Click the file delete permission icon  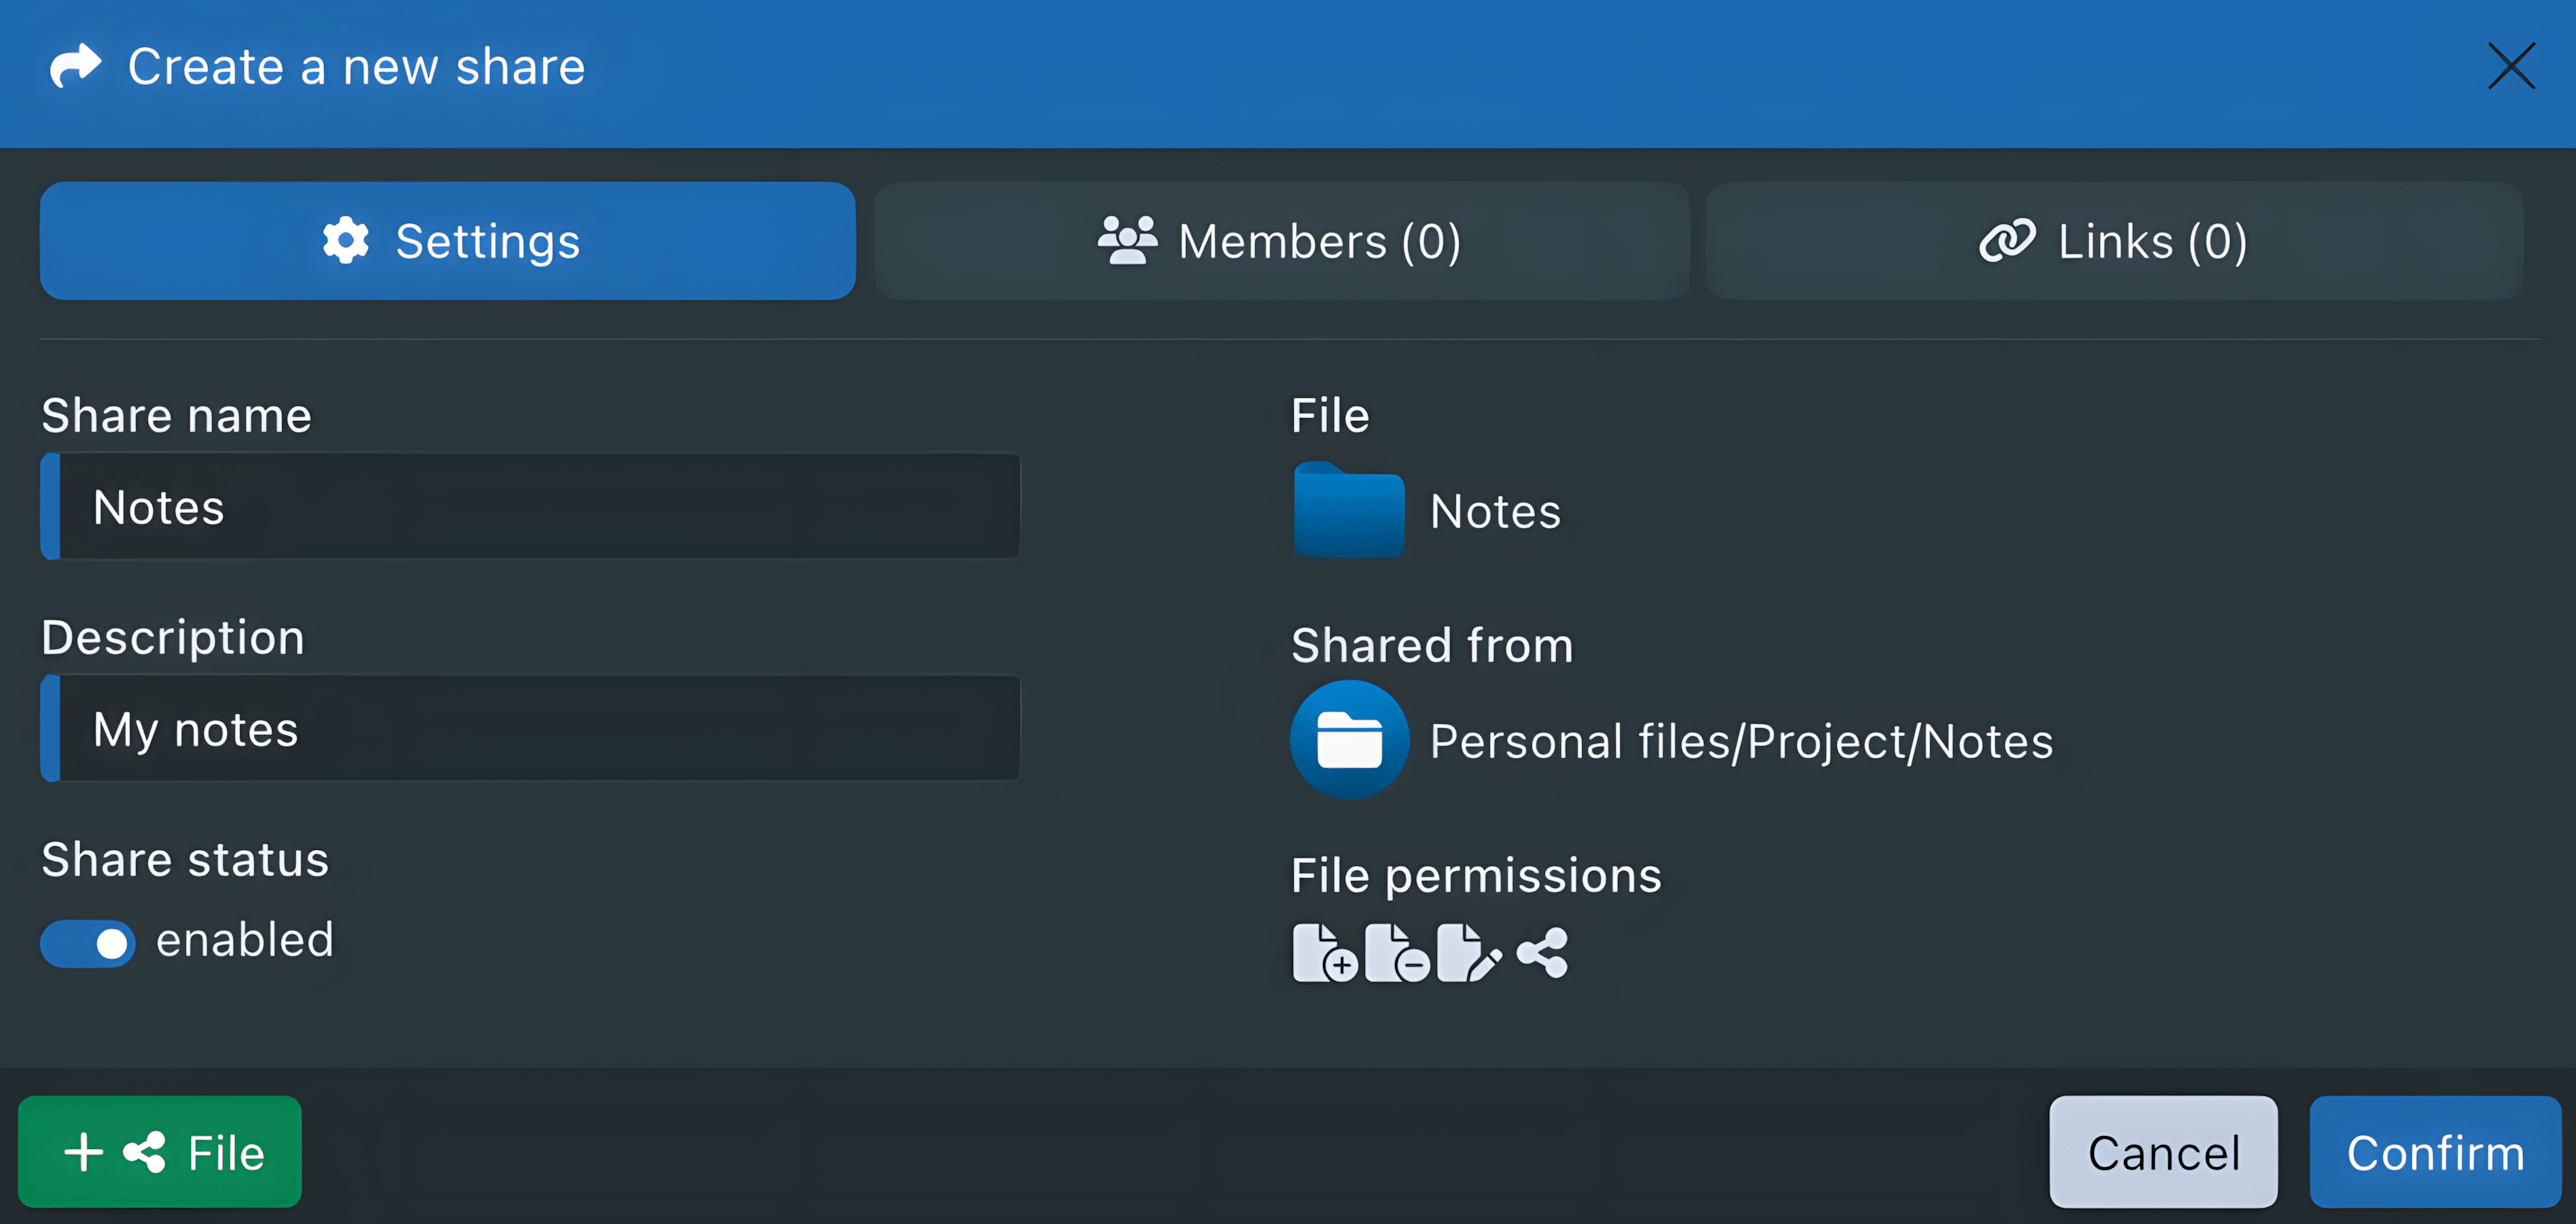[1397, 952]
